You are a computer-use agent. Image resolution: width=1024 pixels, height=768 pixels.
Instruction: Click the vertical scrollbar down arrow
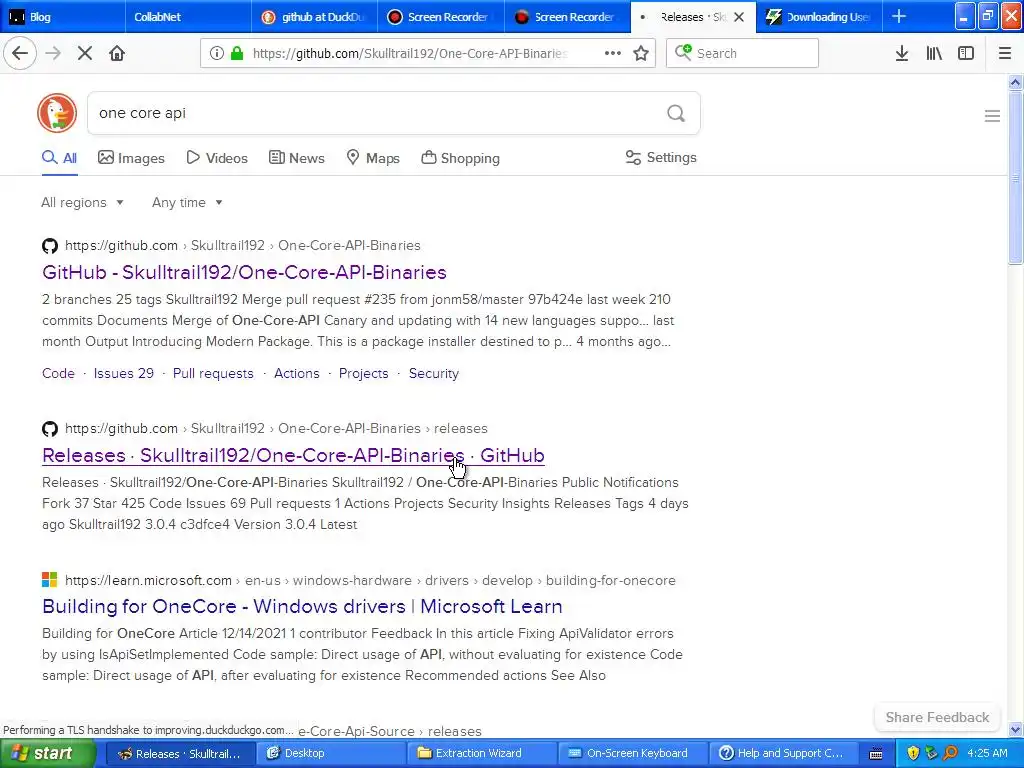[x=1015, y=730]
